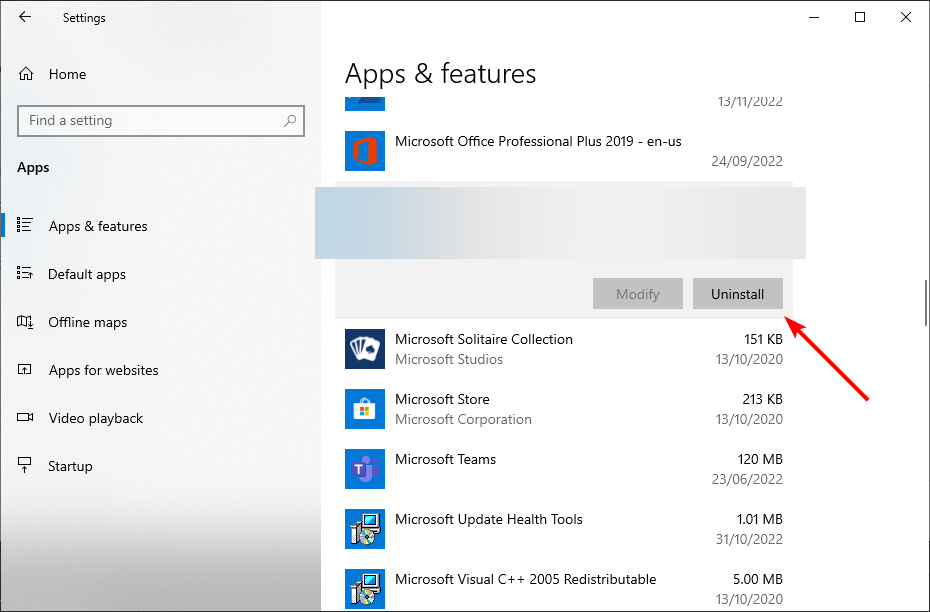Open the Offline maps page
Viewport: 930px width, 612px height.
click(88, 322)
